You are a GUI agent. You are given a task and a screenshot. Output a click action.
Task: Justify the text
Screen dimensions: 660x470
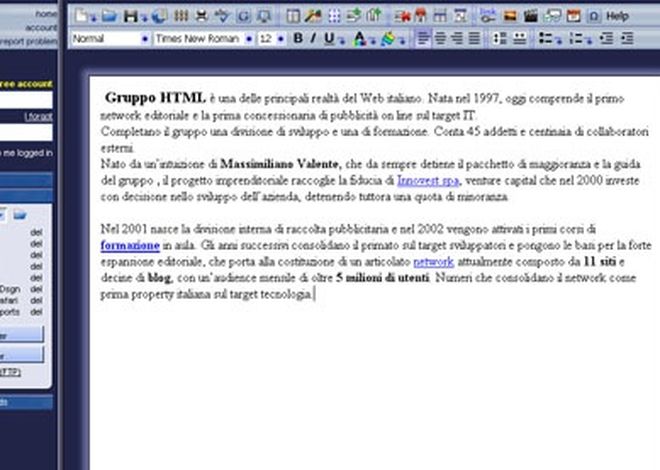click(x=474, y=38)
